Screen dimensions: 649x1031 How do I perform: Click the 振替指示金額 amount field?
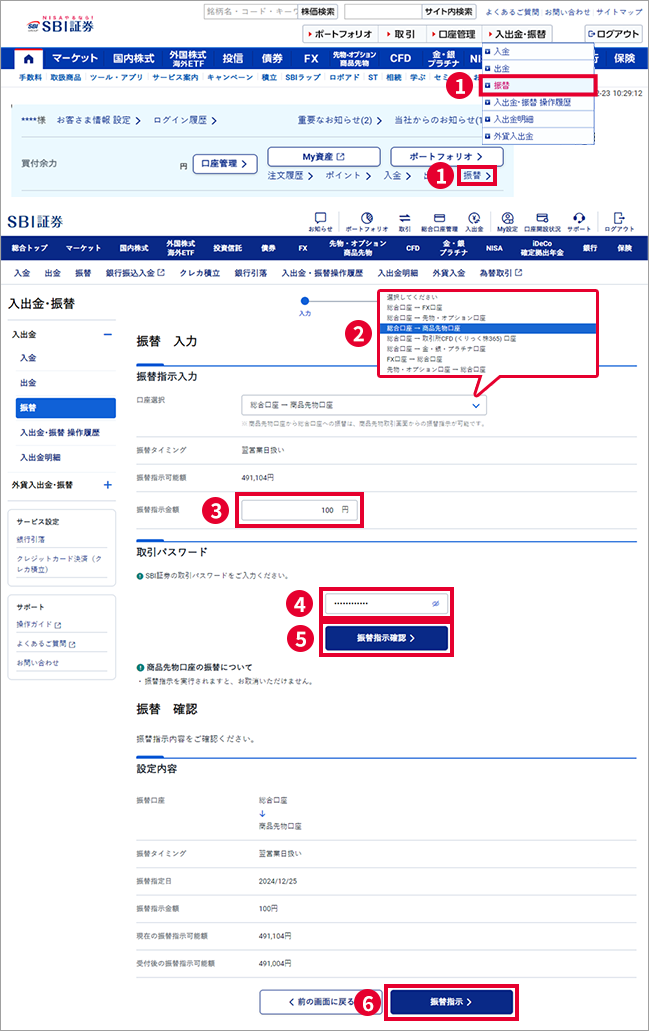point(299,510)
